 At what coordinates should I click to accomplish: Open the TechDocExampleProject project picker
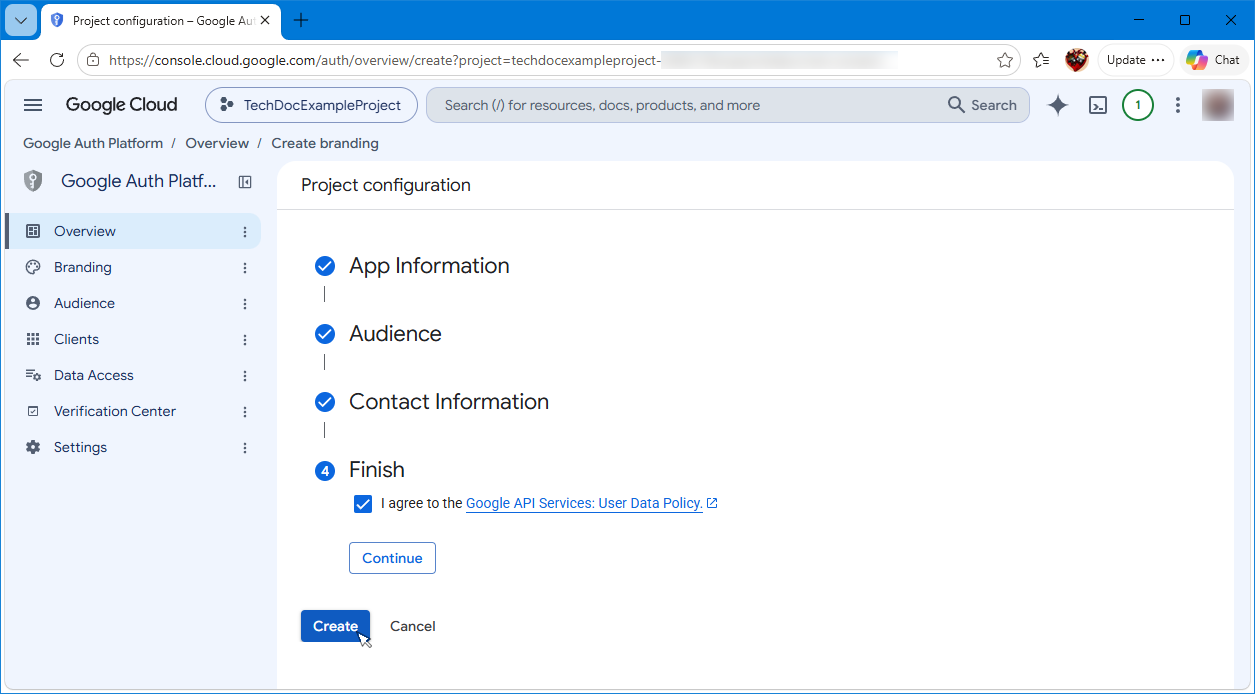click(311, 105)
